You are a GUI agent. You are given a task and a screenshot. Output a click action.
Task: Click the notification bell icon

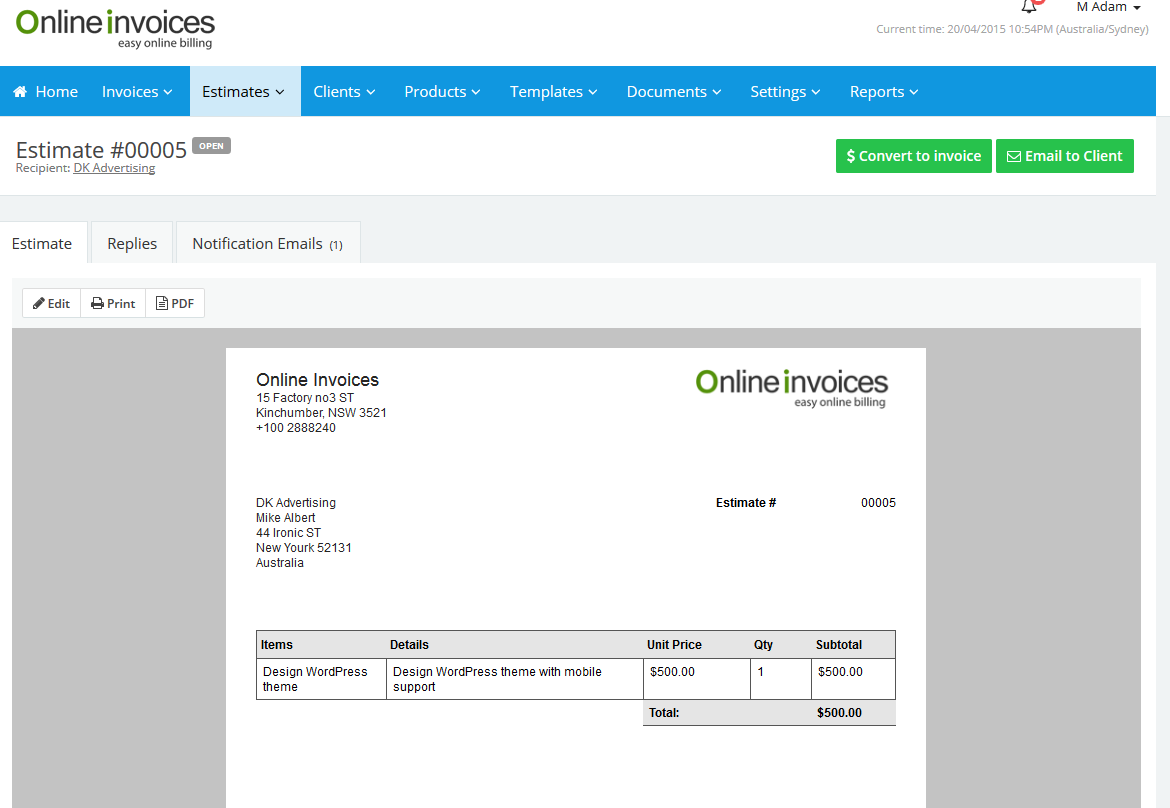click(x=1029, y=6)
